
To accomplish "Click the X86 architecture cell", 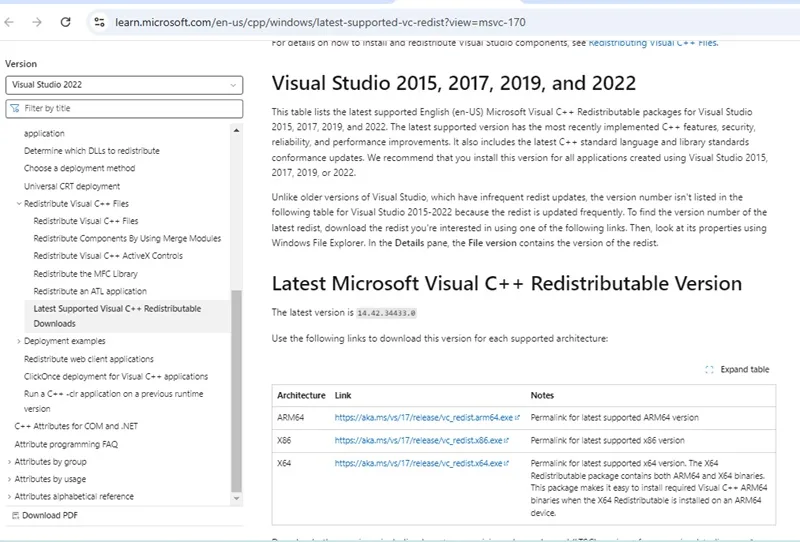I will [x=284, y=440].
